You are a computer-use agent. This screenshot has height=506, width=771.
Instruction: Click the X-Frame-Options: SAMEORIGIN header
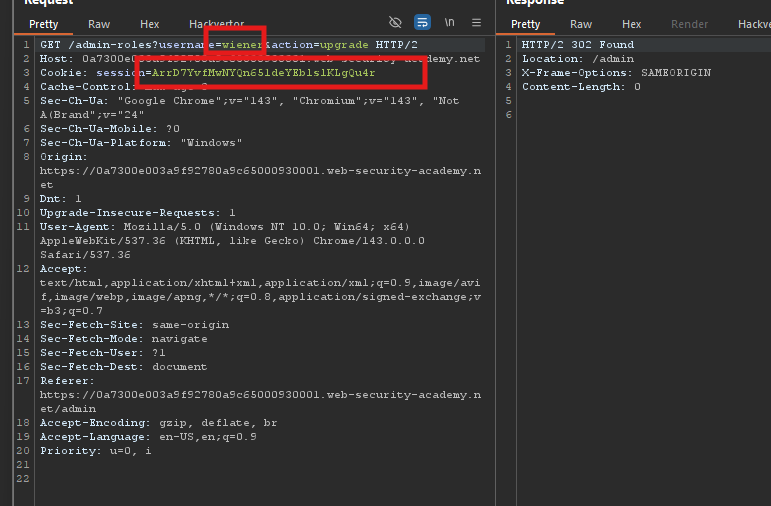(616, 73)
